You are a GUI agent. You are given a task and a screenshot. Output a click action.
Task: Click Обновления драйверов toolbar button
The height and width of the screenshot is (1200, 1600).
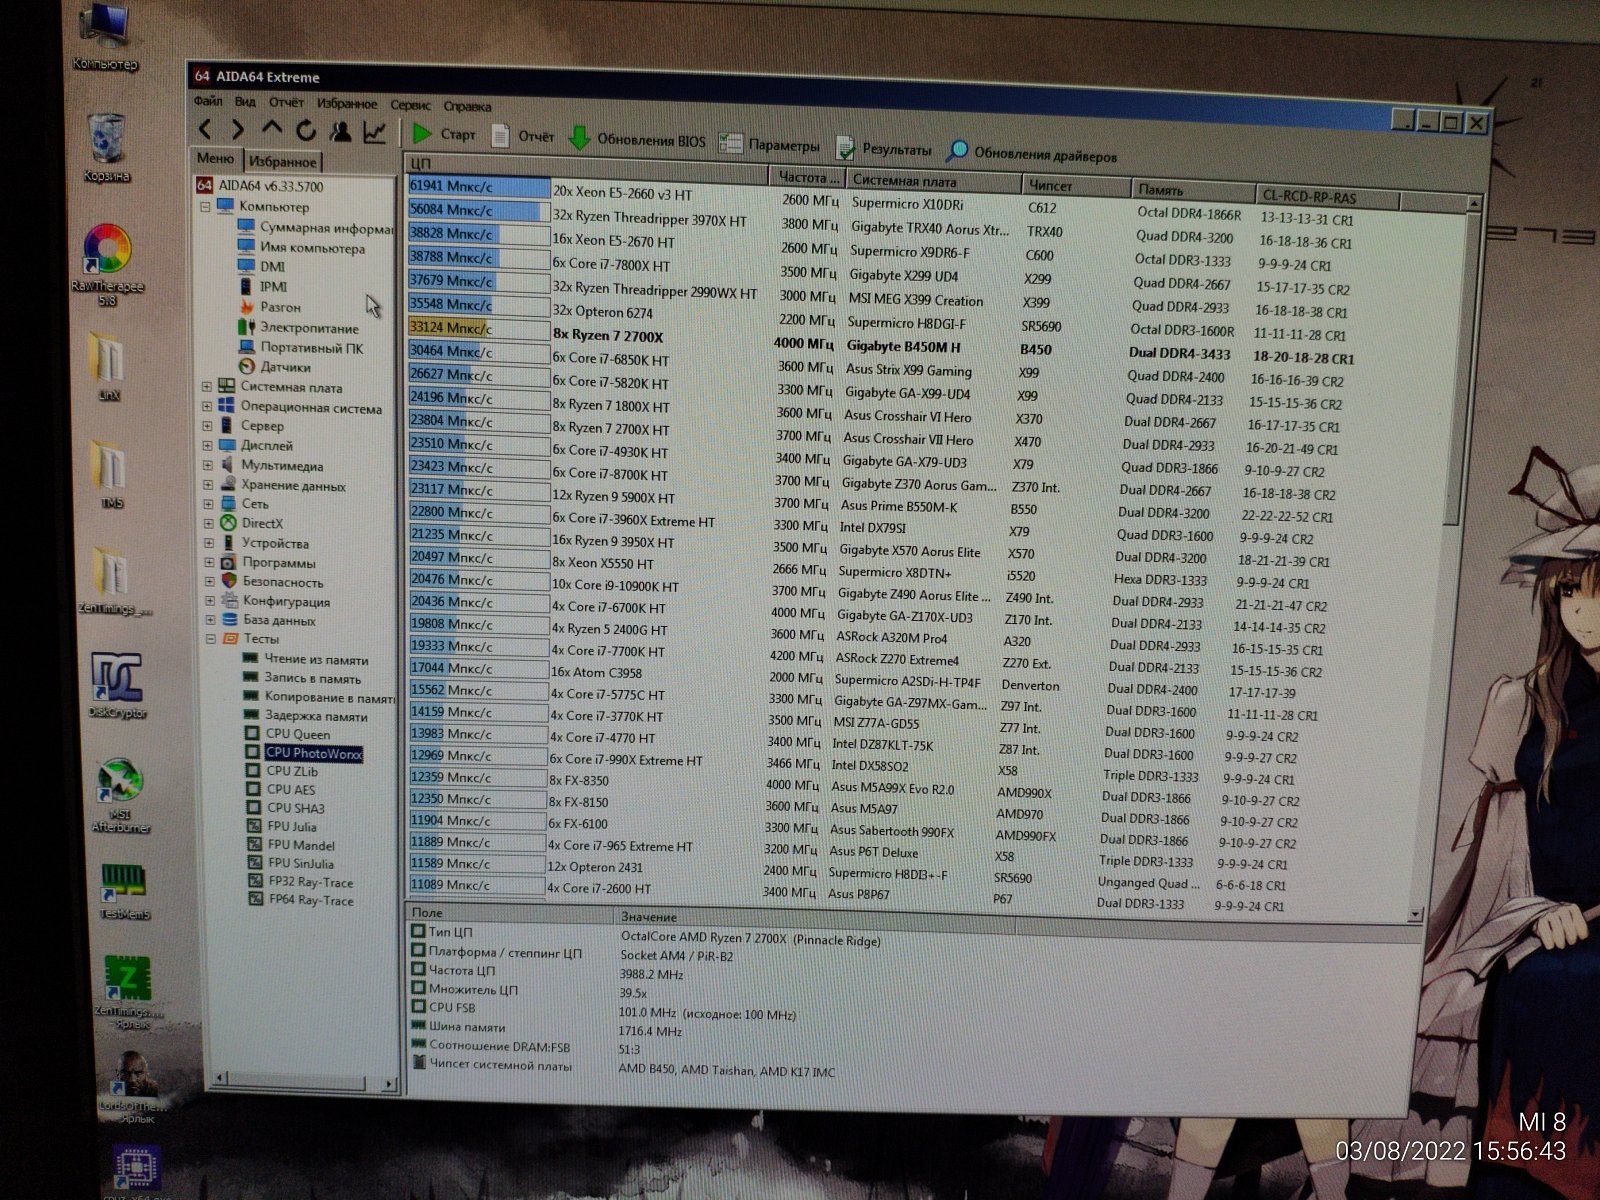pos(1032,153)
